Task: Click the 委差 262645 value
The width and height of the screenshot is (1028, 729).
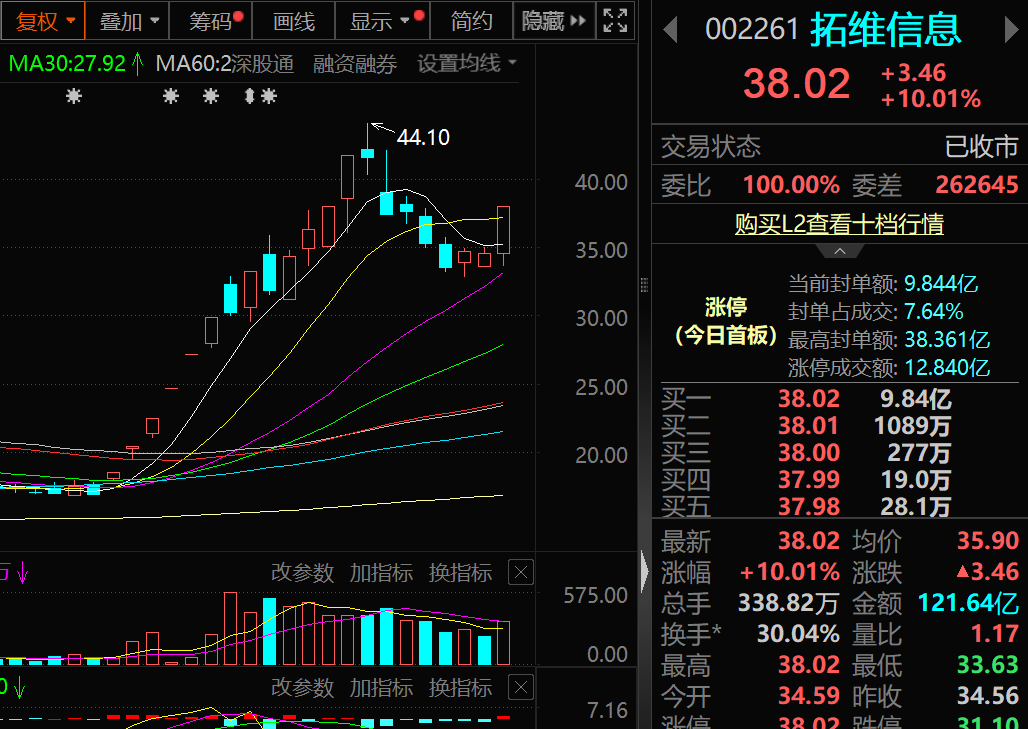Action: coord(977,185)
